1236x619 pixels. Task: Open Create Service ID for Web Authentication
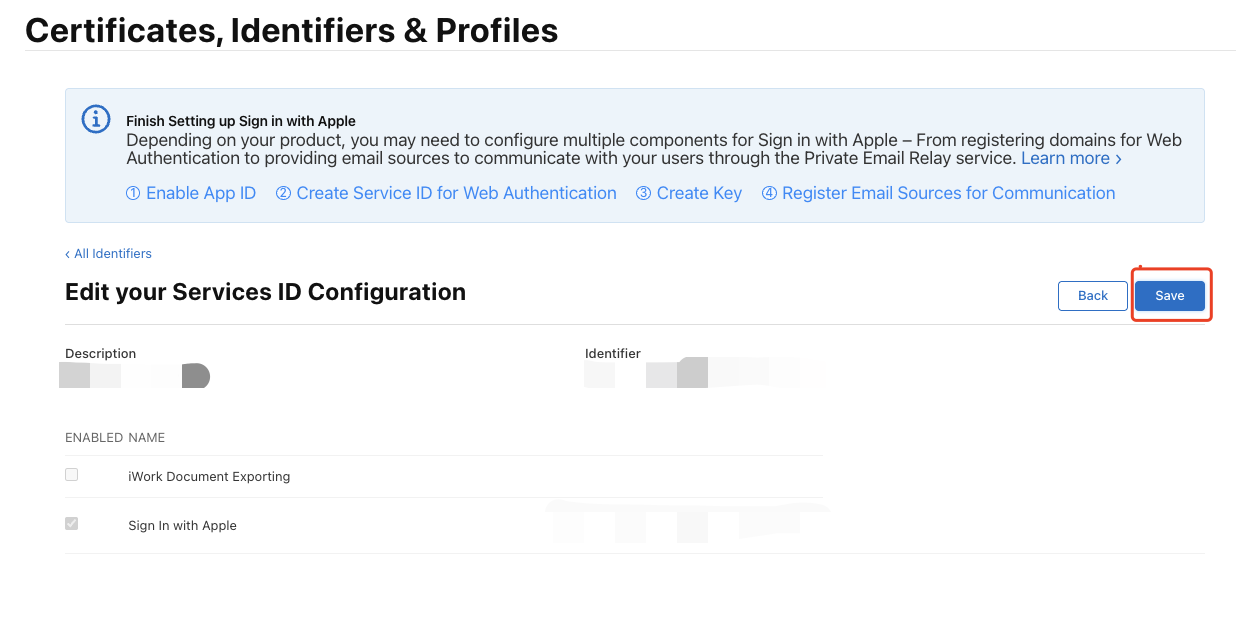[x=446, y=193]
